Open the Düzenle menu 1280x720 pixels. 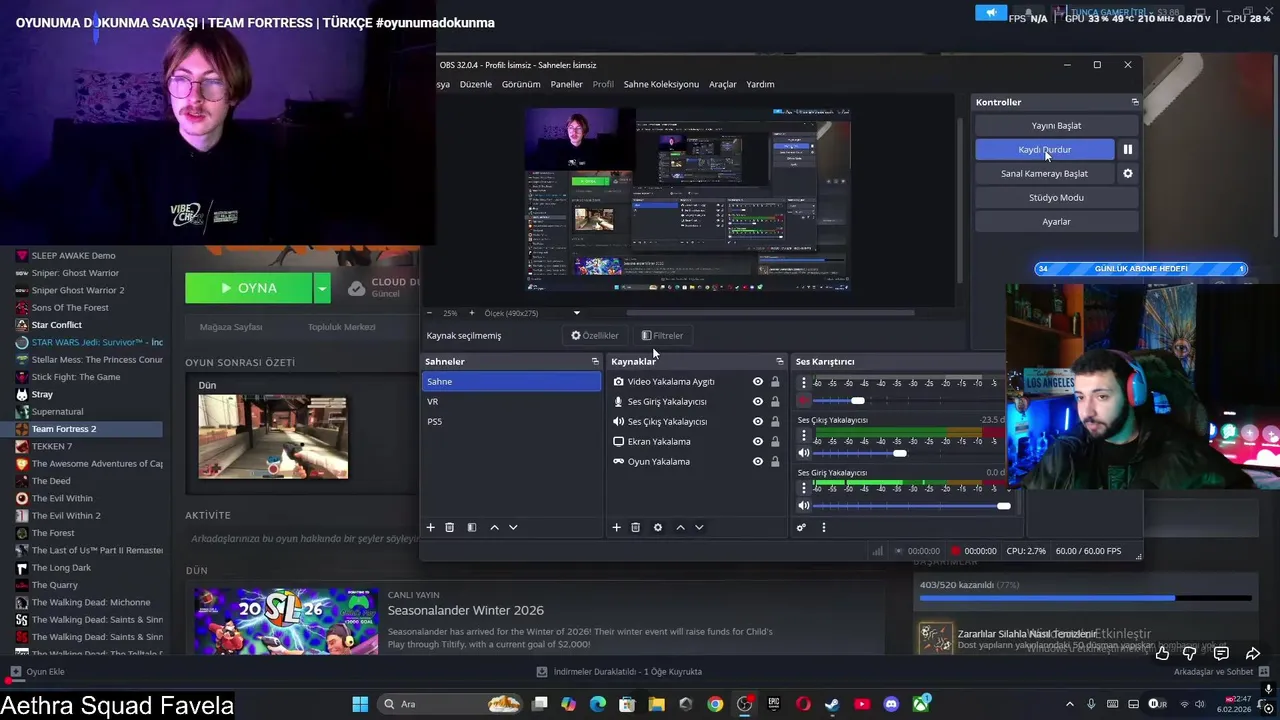click(476, 84)
